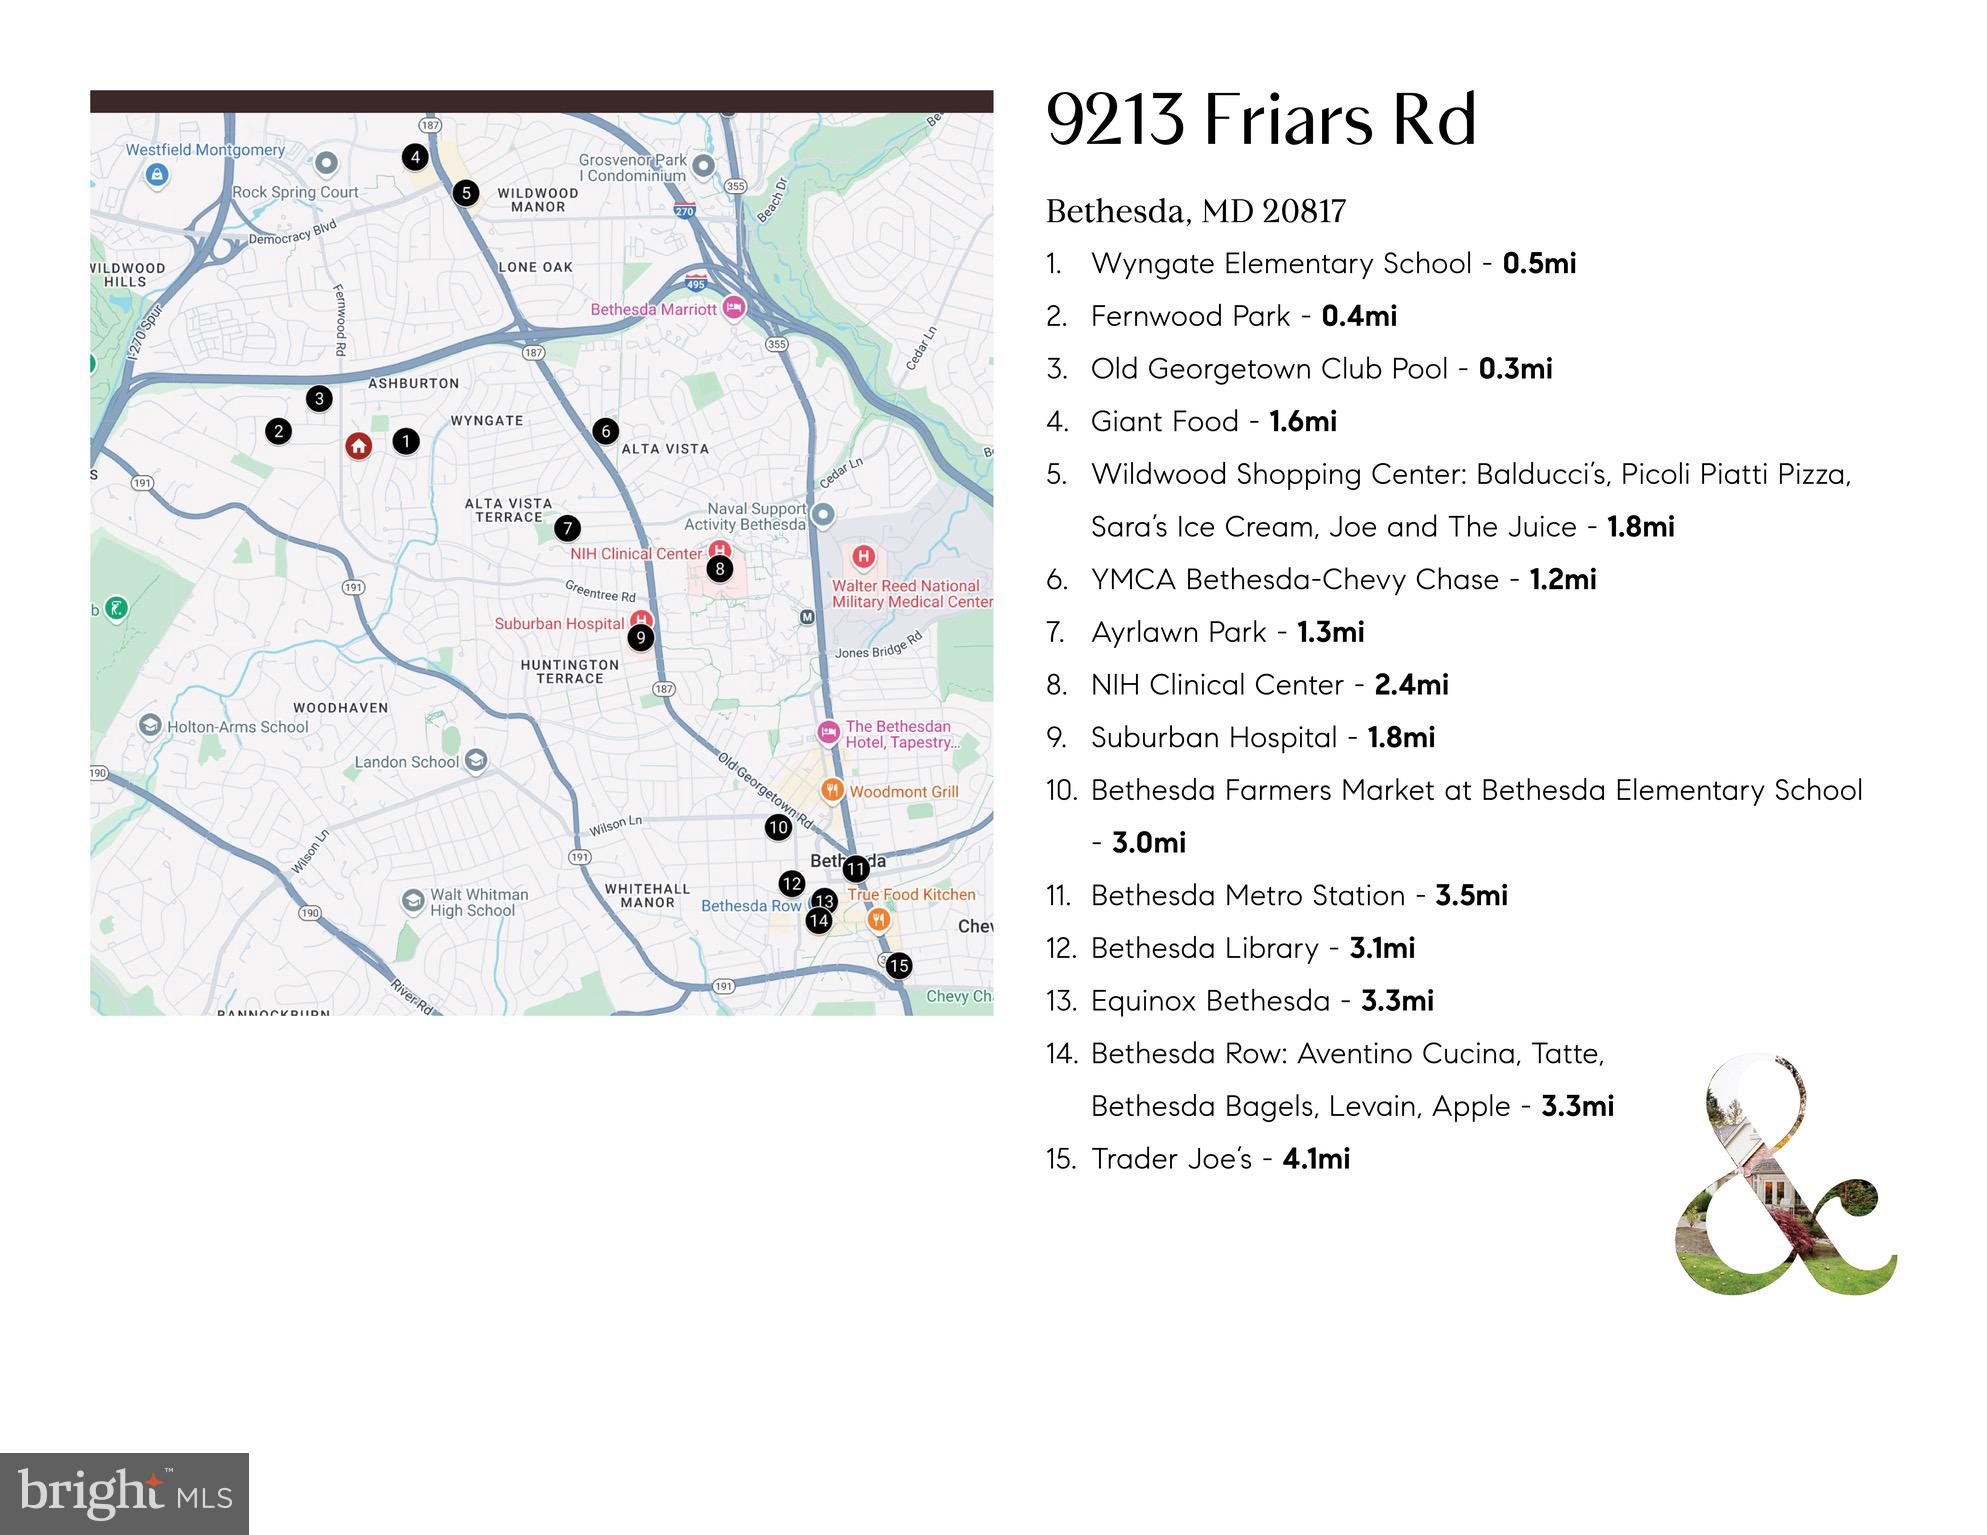Click Fernwood Park - 0.4mi entry
1987x1535 pixels.
pyautogui.click(x=1221, y=316)
